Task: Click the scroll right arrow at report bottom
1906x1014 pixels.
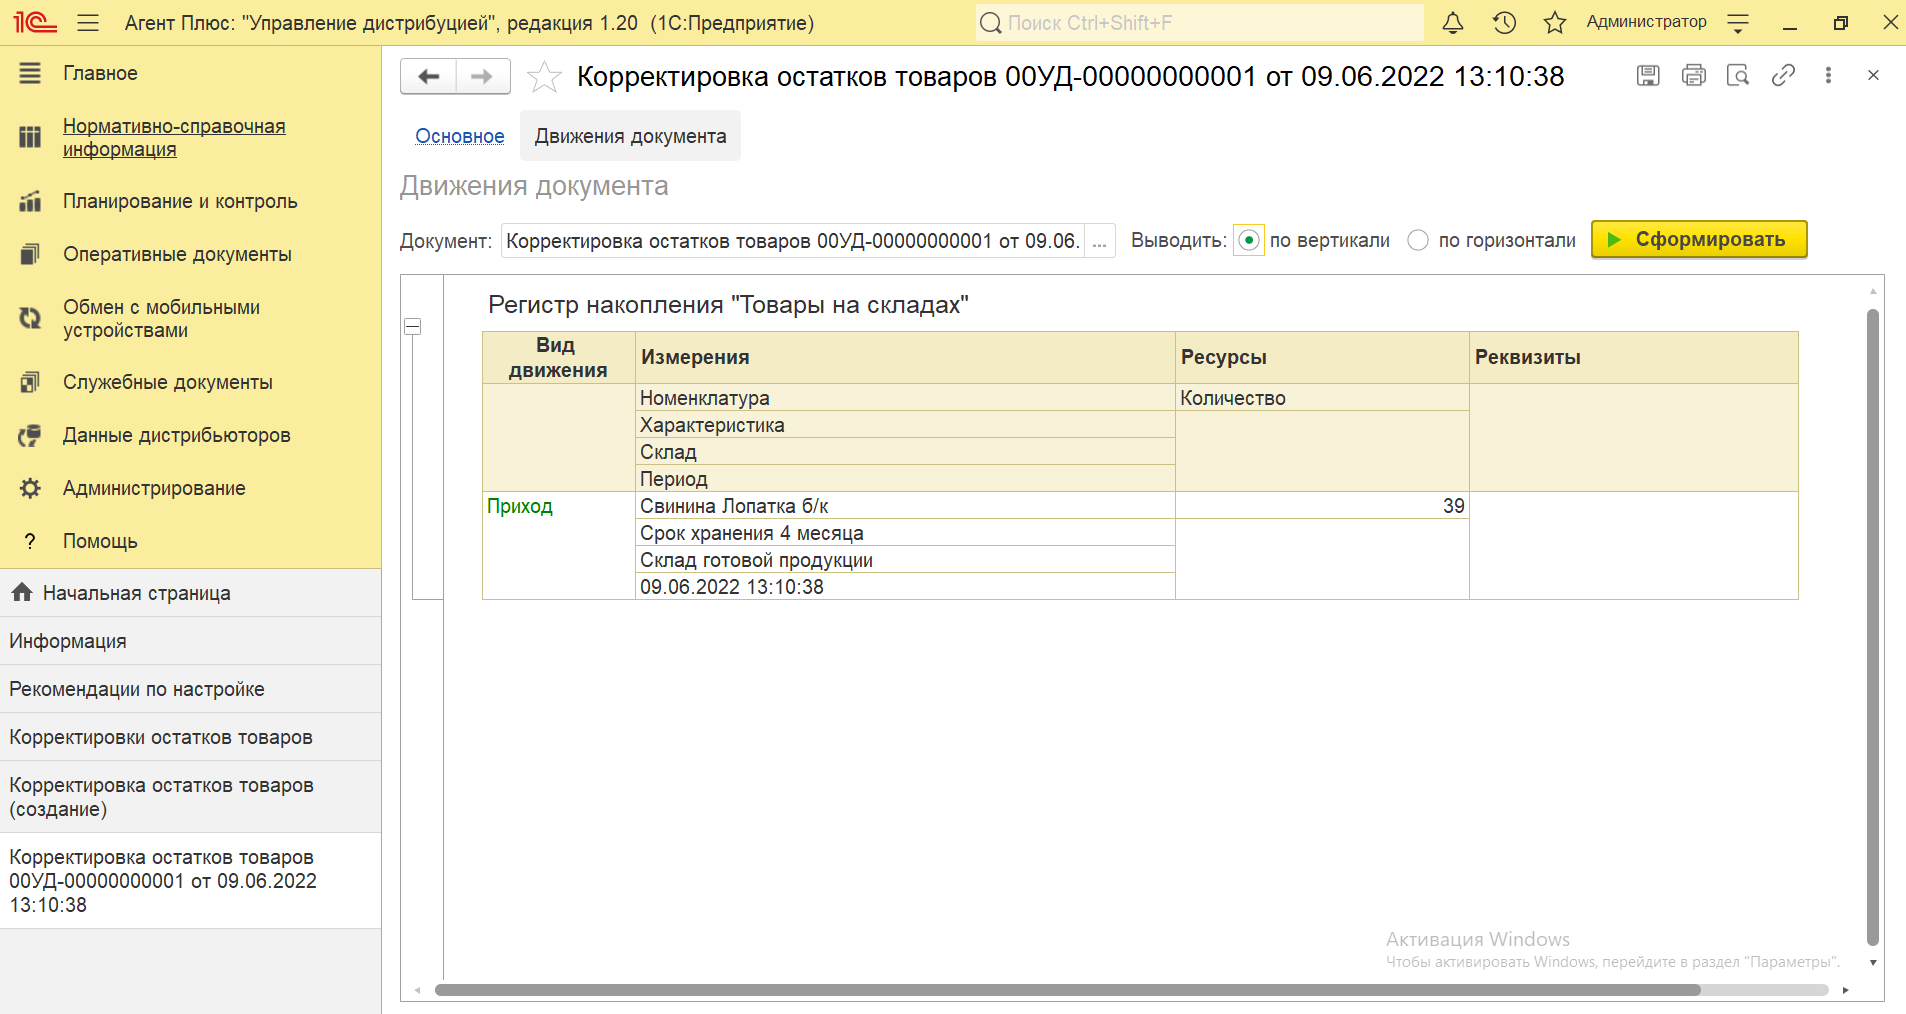Action: [1846, 990]
